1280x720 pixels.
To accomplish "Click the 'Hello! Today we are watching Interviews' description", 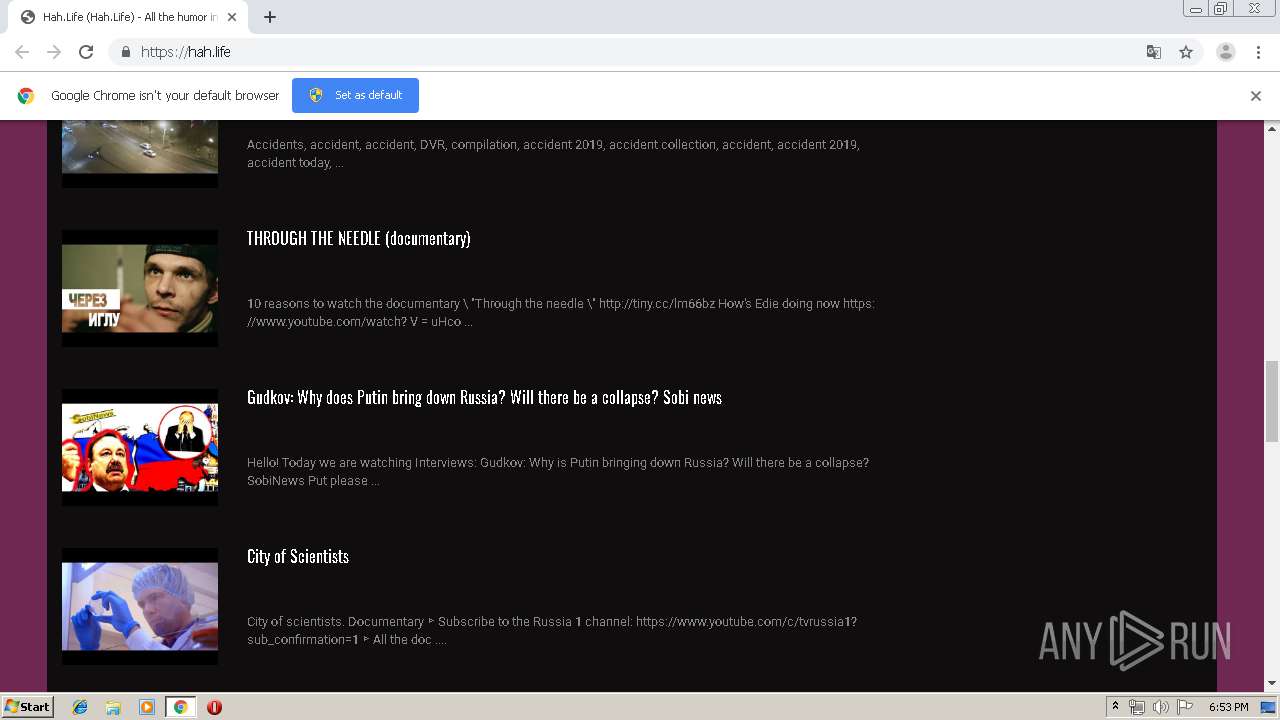I will (x=558, y=471).
